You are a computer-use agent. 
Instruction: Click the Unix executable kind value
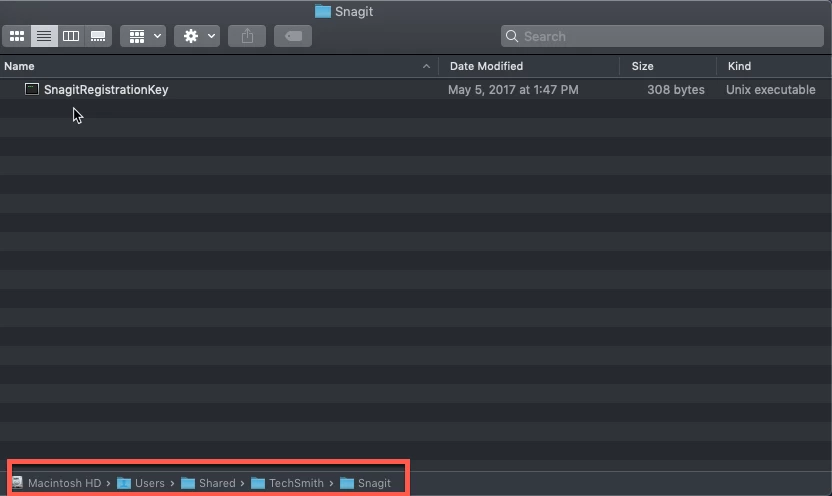[x=770, y=90]
